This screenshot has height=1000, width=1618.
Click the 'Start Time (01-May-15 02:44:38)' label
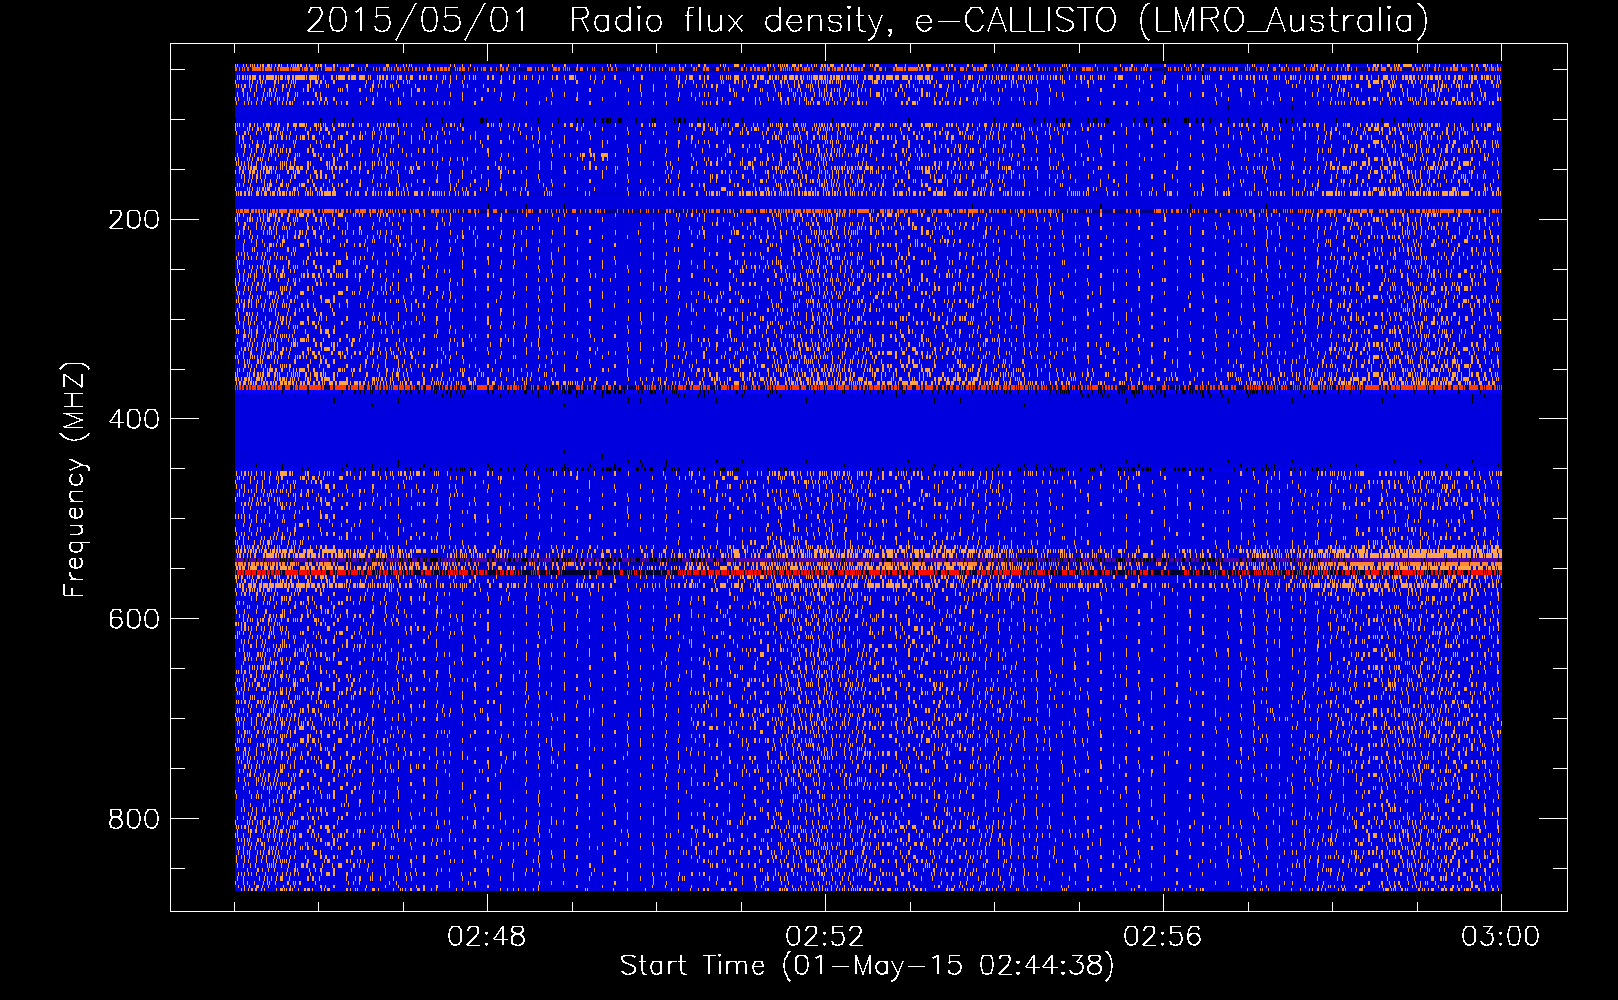[x=867, y=966]
